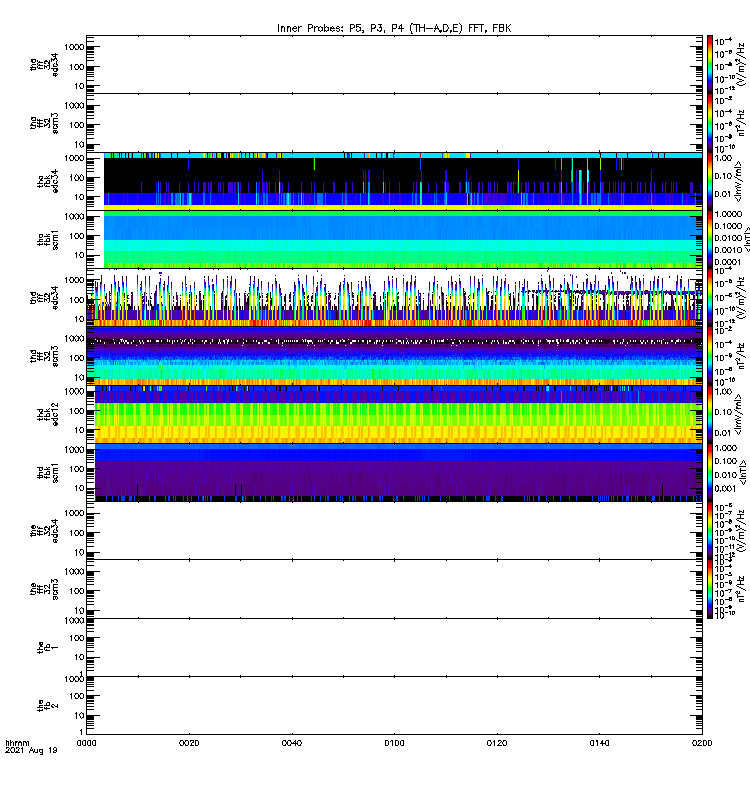The width and height of the screenshot is (750, 800).
Task: Click the 'tha fbk edc34' y-axis label
Action: tap(48, 181)
